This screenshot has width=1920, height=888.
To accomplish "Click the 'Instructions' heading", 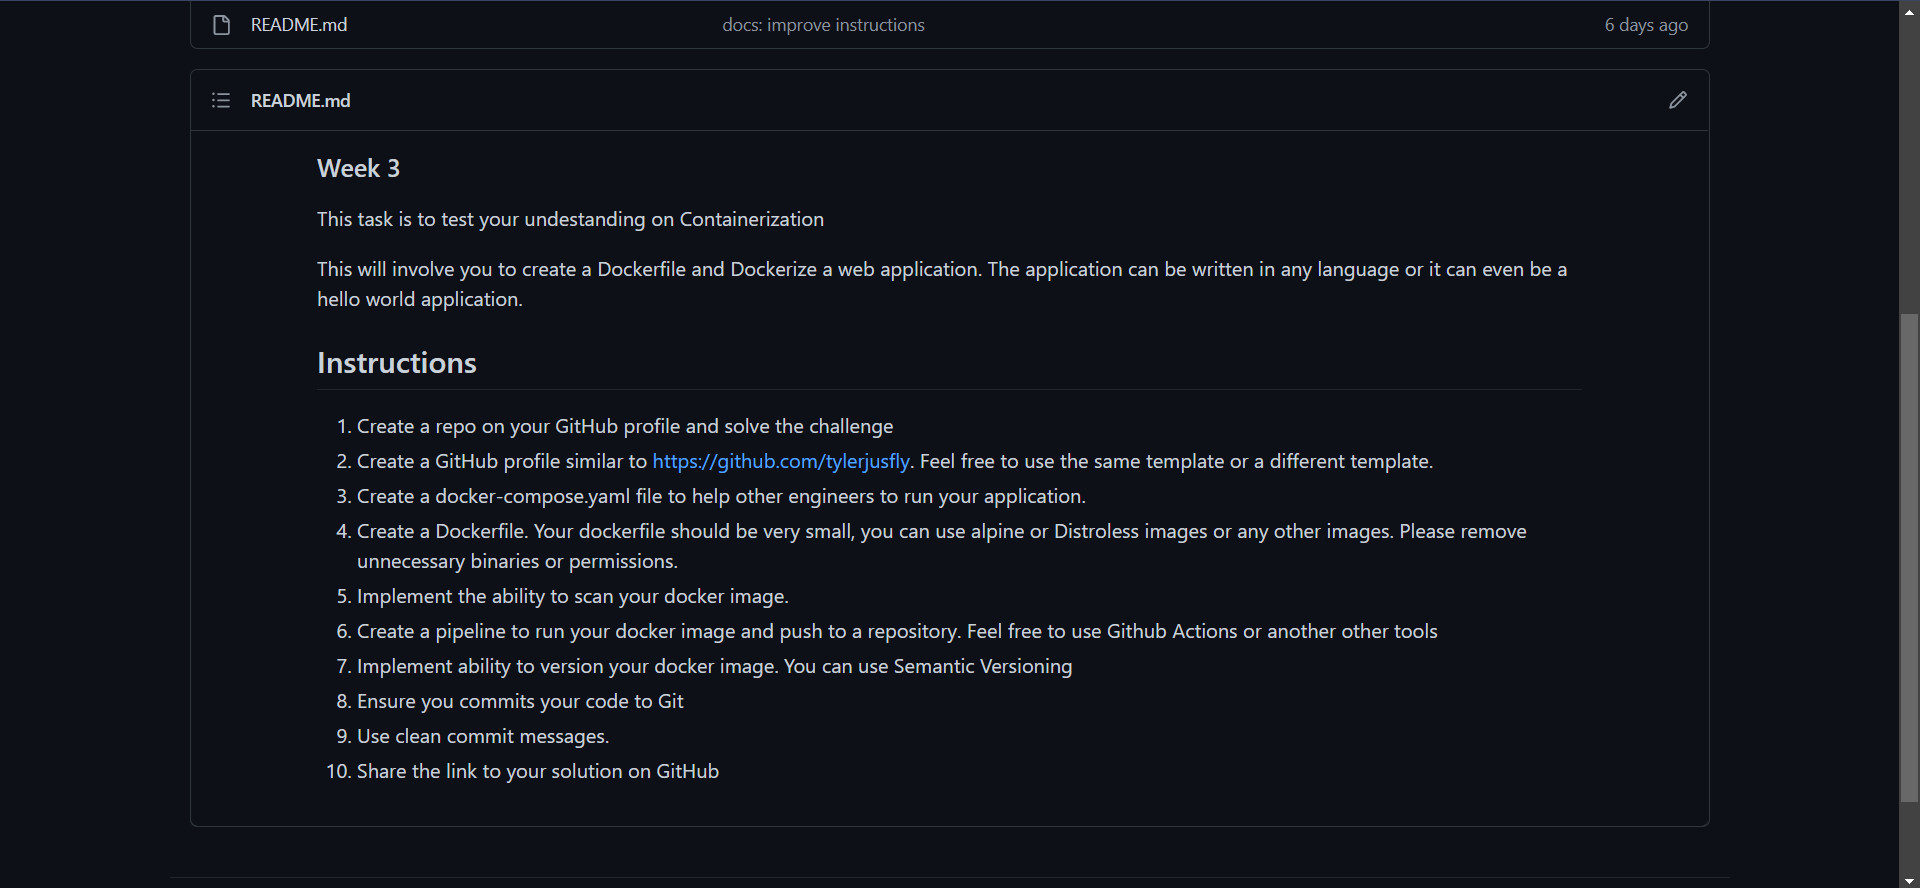I will coord(397,362).
